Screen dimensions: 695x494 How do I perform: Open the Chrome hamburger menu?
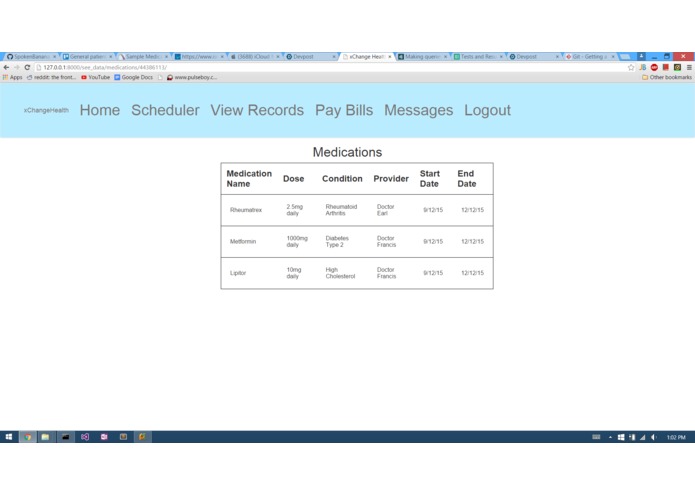[x=689, y=67]
